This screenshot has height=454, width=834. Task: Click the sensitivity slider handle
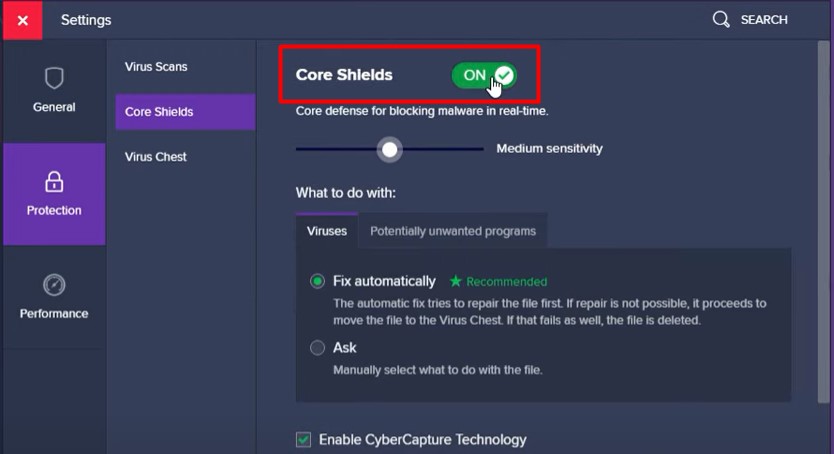(x=390, y=150)
